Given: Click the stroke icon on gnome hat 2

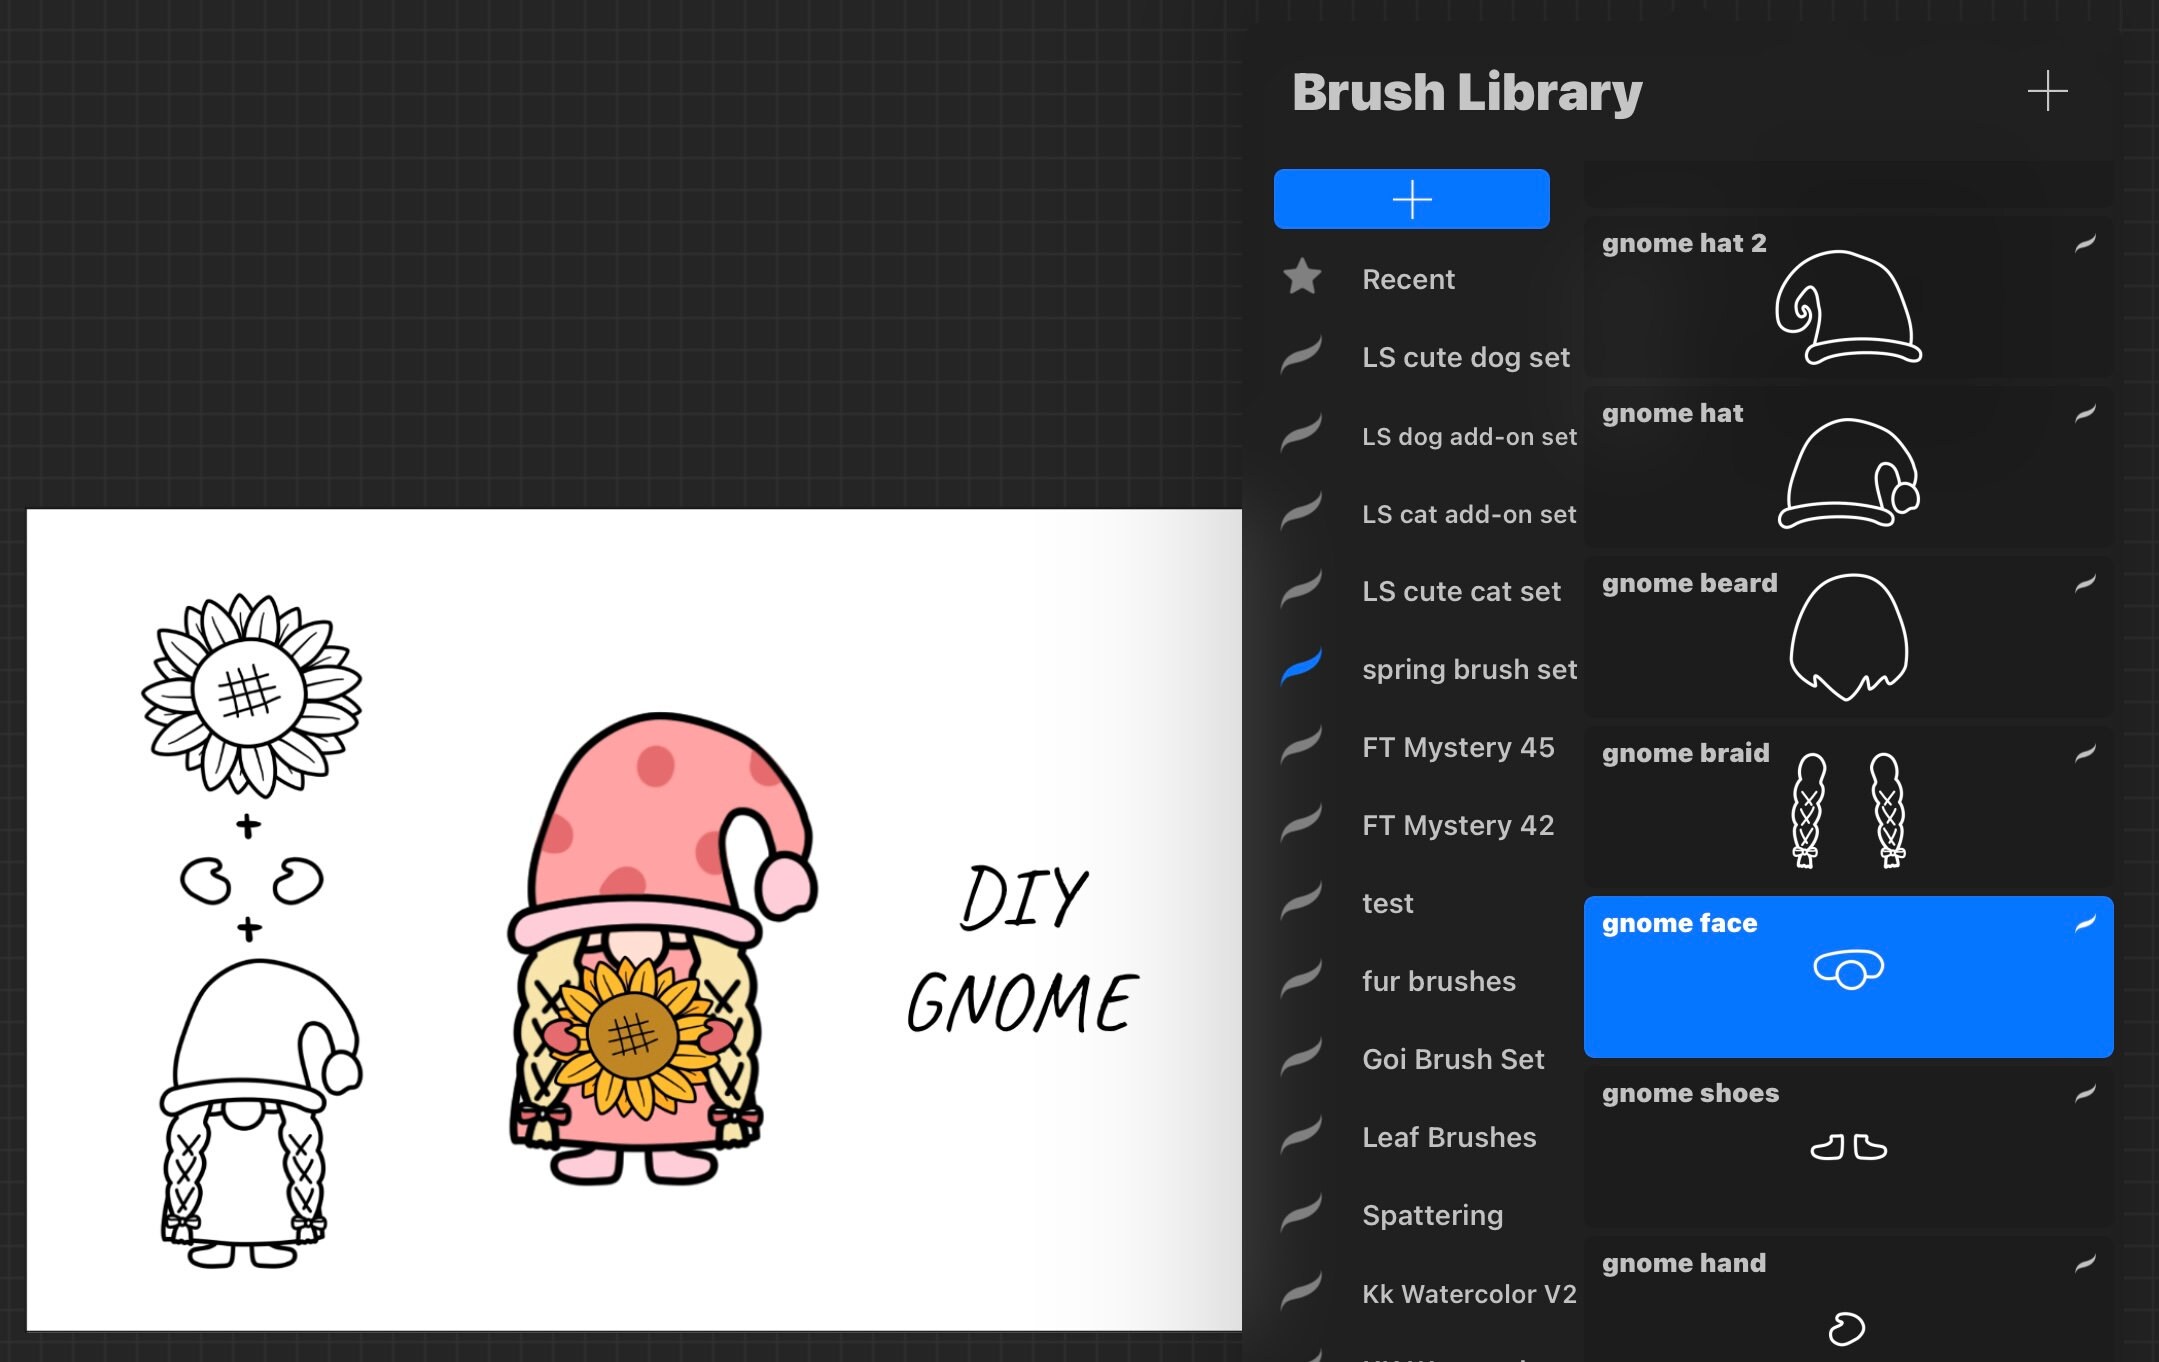Looking at the screenshot, I should point(2085,243).
